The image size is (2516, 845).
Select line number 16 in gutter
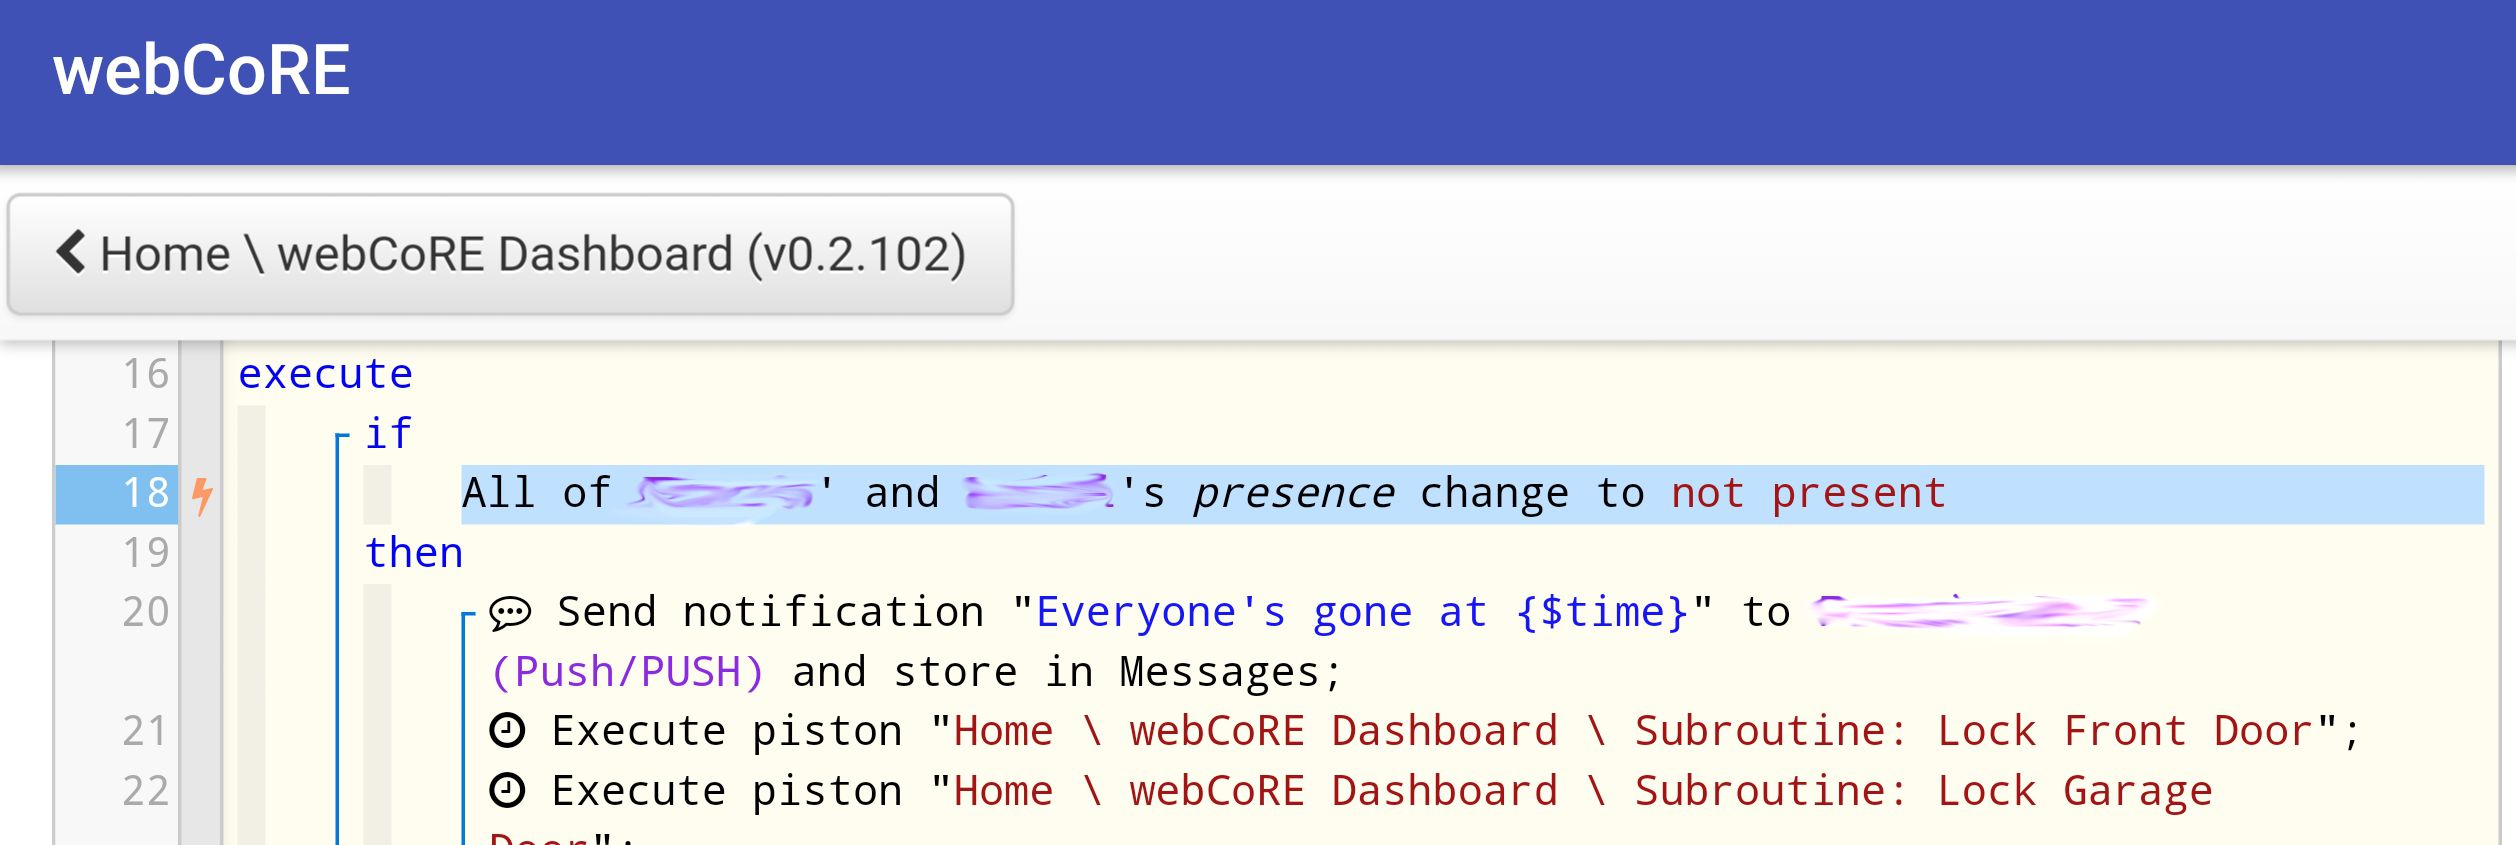(x=146, y=374)
